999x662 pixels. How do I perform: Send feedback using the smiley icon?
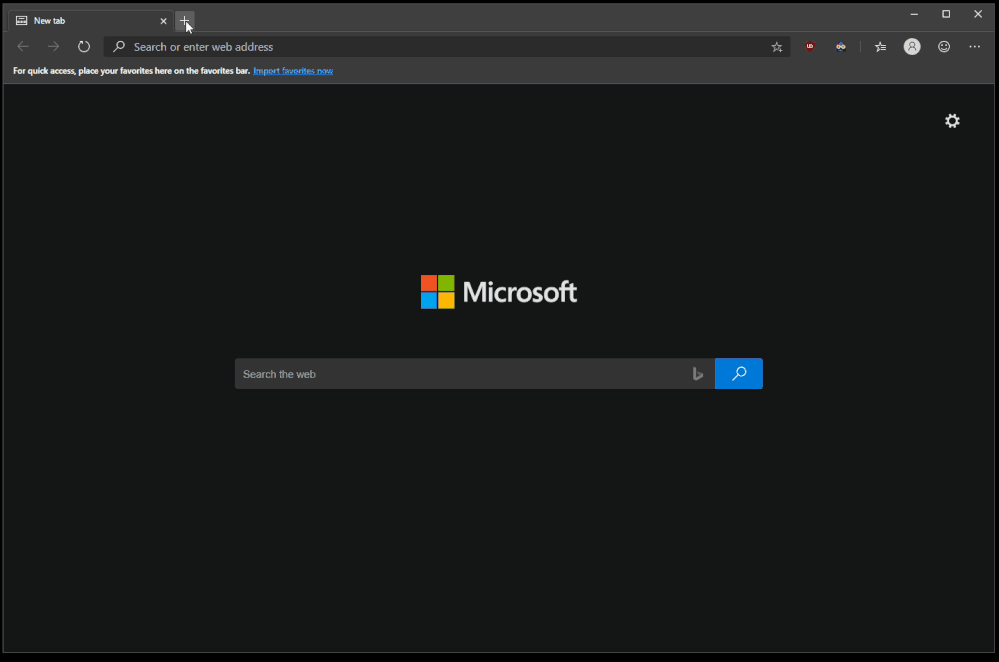click(x=944, y=47)
